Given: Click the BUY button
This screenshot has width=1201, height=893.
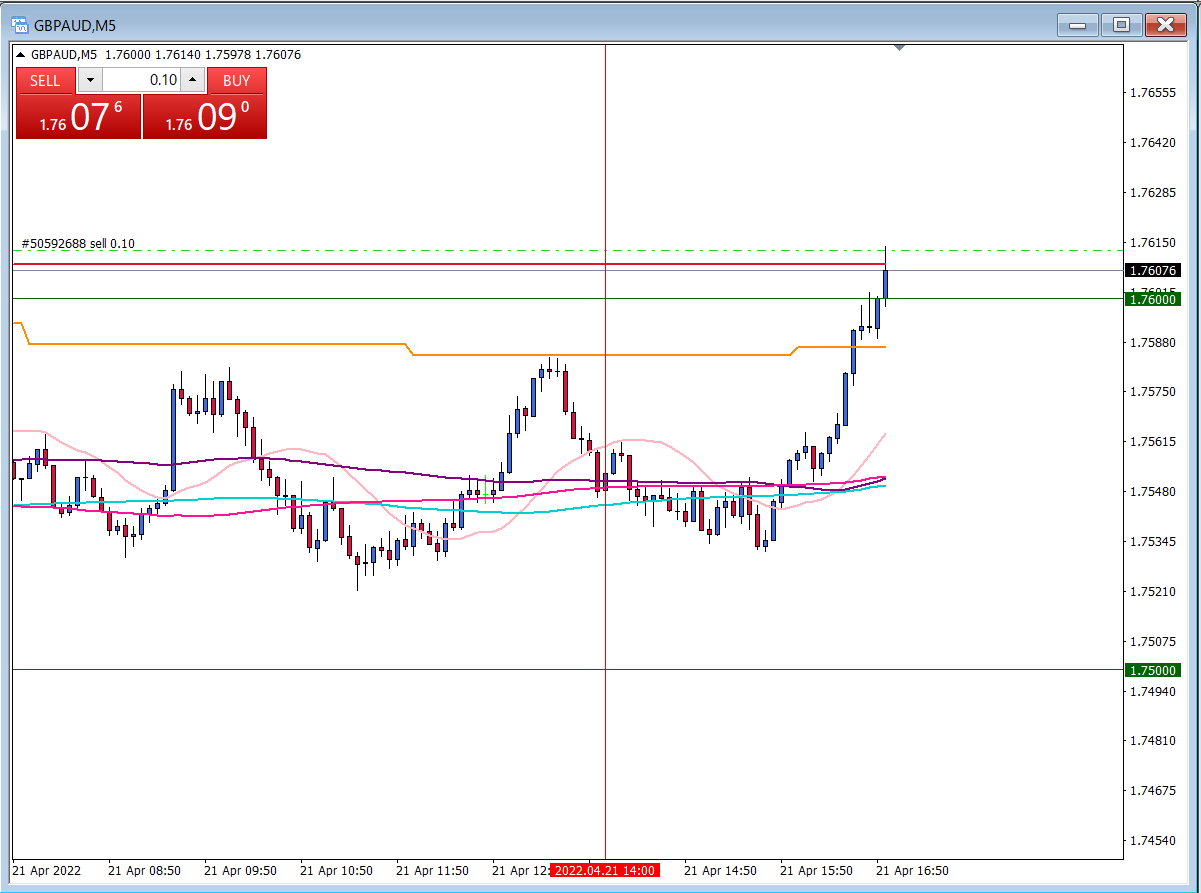Looking at the screenshot, I should click(237, 81).
